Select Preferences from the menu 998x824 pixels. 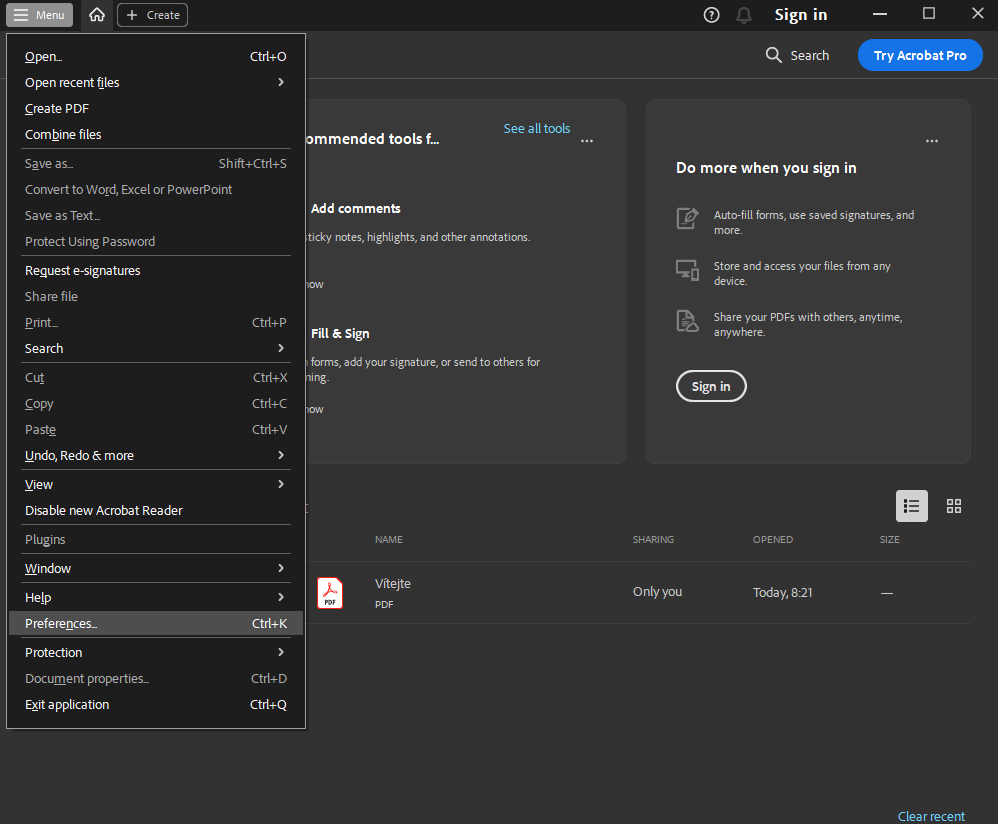pyautogui.click(x=155, y=624)
